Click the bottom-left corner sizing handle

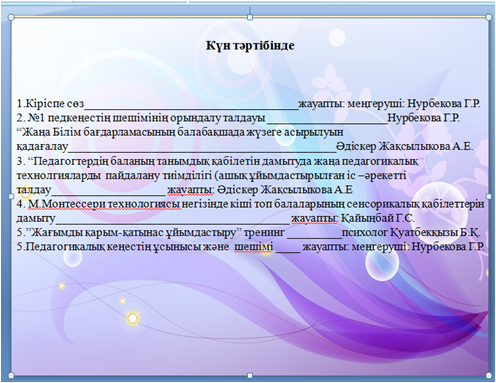(11, 376)
